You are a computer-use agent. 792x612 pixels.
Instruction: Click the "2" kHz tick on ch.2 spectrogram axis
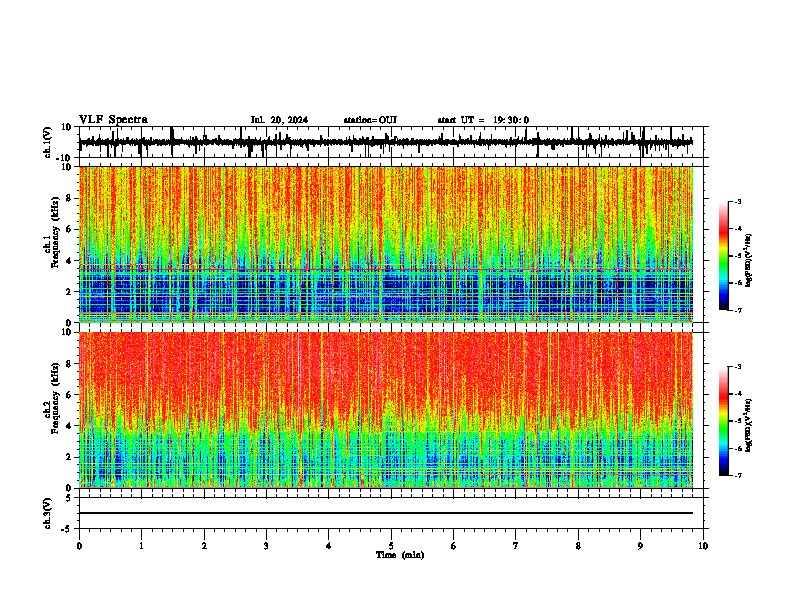69,457
